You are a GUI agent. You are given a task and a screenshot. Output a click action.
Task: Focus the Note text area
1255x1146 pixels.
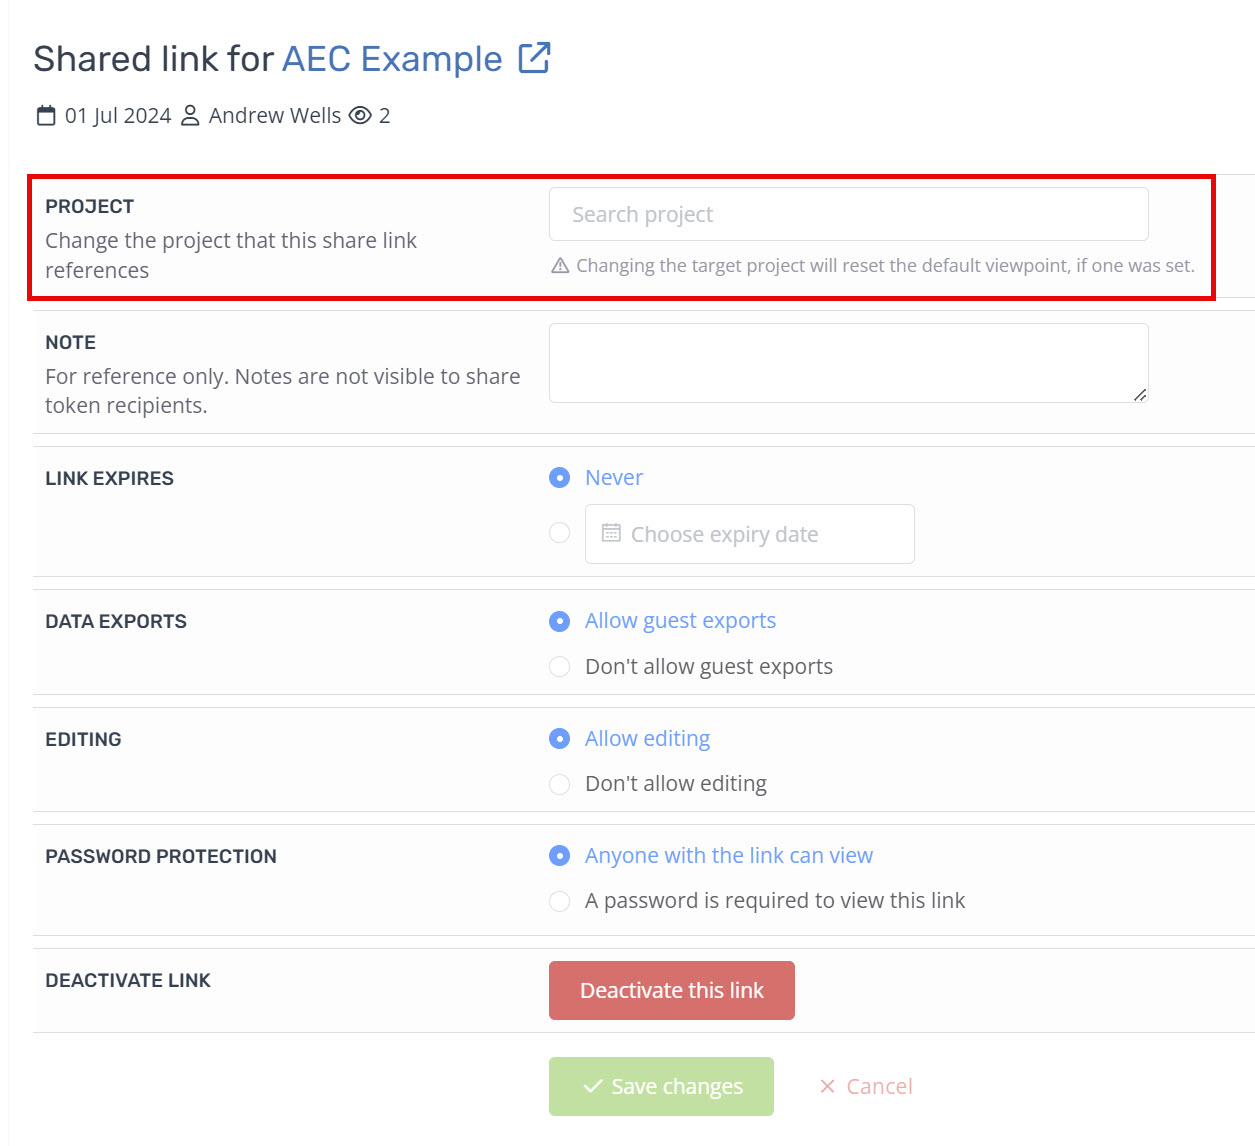click(848, 363)
